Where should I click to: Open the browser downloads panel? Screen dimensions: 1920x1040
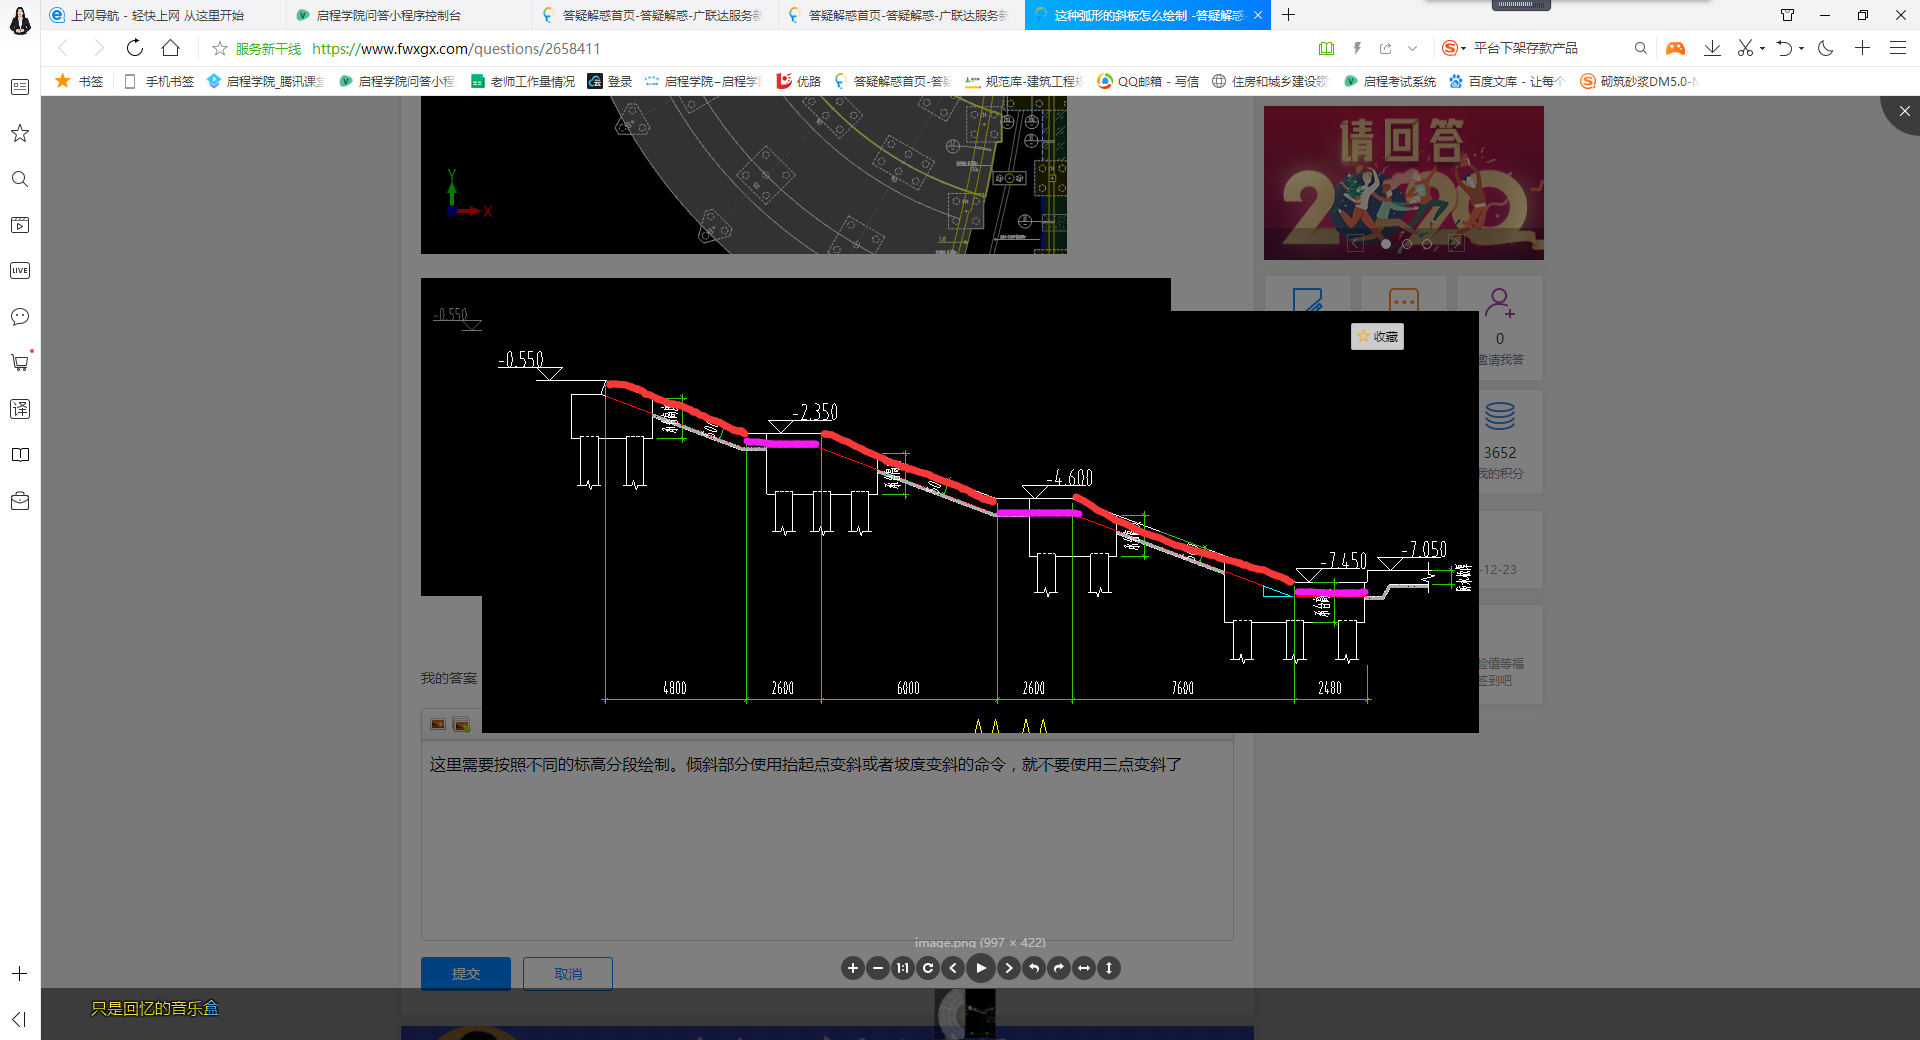coord(1712,48)
